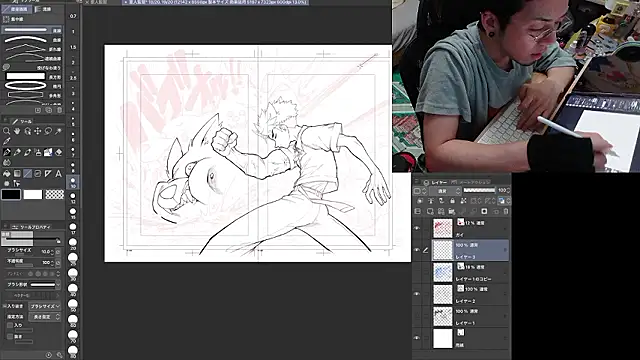Select the Auto select magic wand tool
Screen dimensions: 640x360
[58, 131]
